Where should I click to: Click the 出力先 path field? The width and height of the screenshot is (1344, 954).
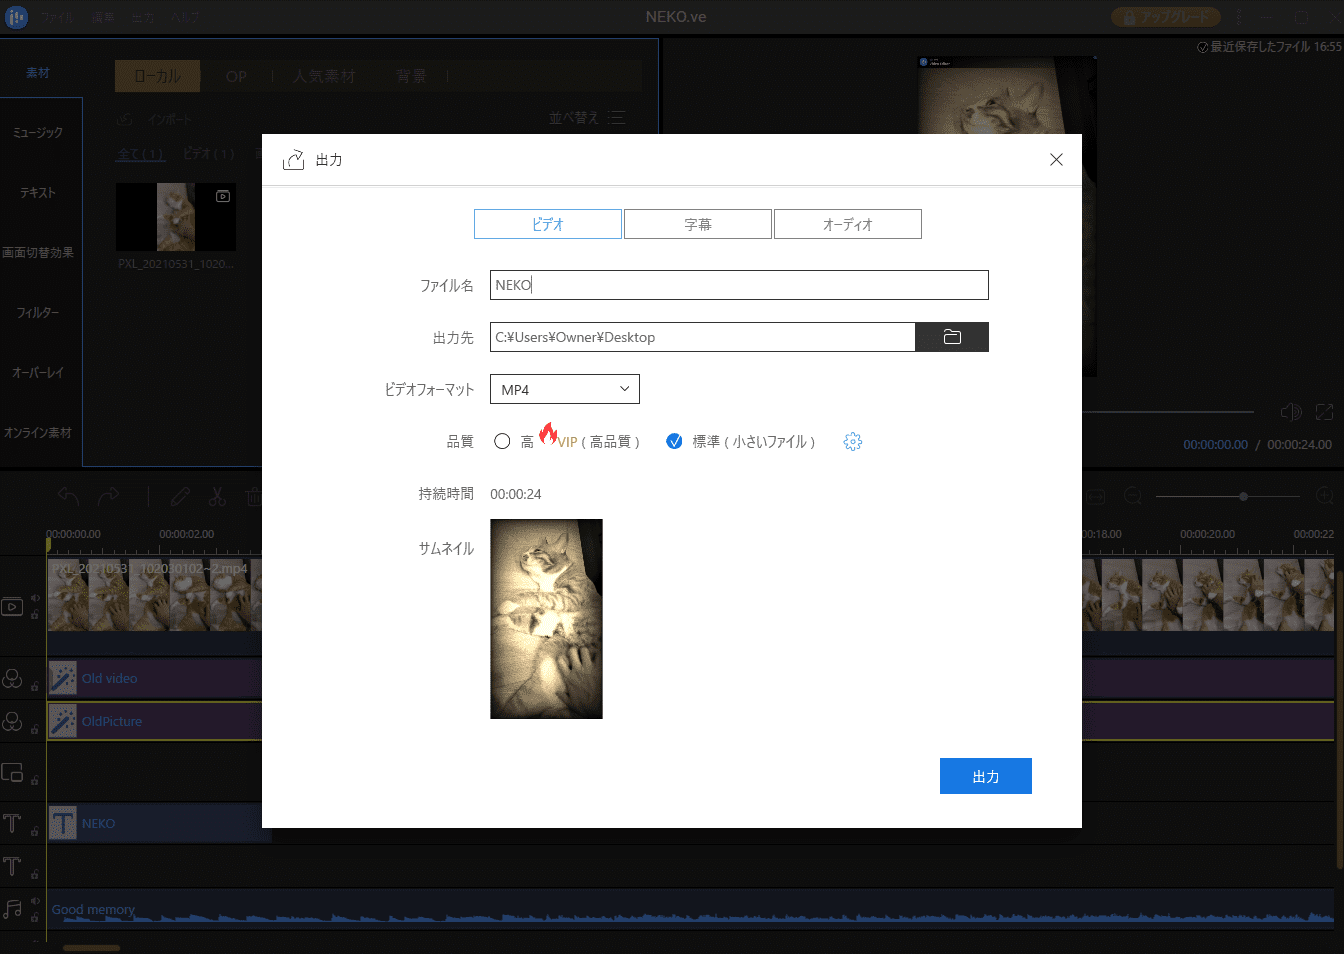tap(702, 337)
